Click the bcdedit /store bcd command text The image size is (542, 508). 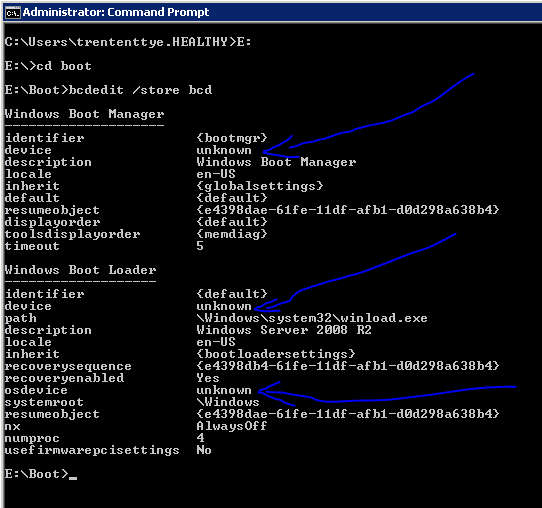(x=140, y=90)
